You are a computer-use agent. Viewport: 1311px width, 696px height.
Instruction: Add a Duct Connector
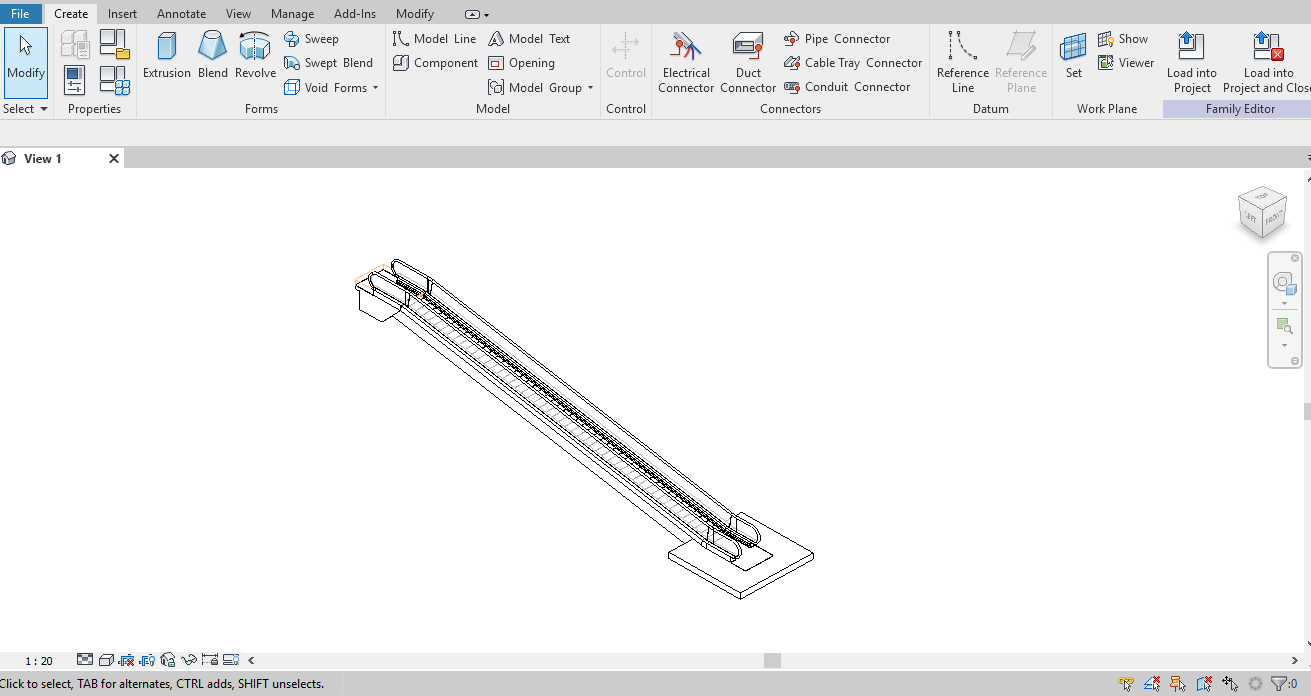tap(748, 62)
